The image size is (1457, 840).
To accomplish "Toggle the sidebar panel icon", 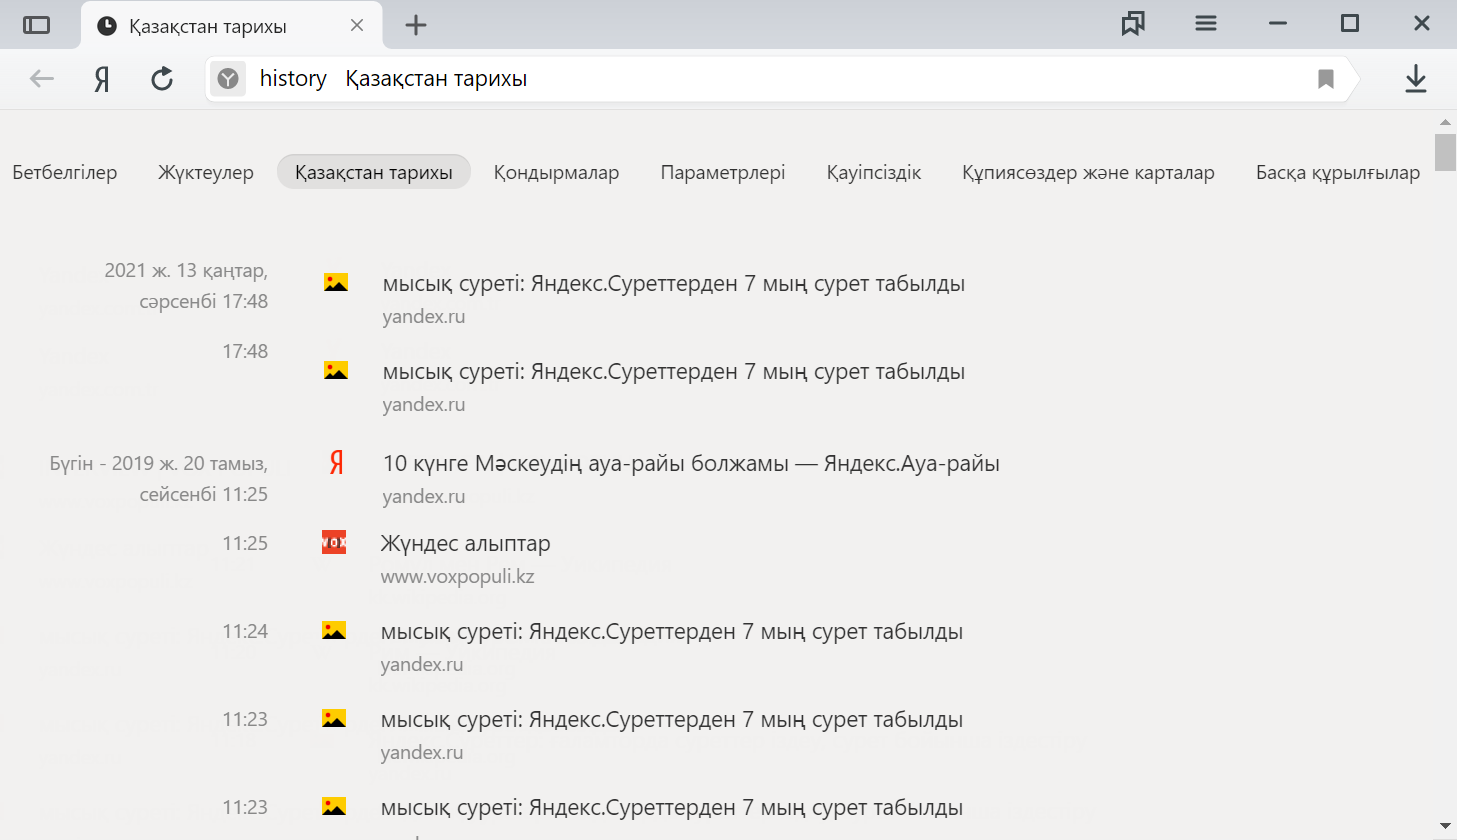I will (x=36, y=25).
